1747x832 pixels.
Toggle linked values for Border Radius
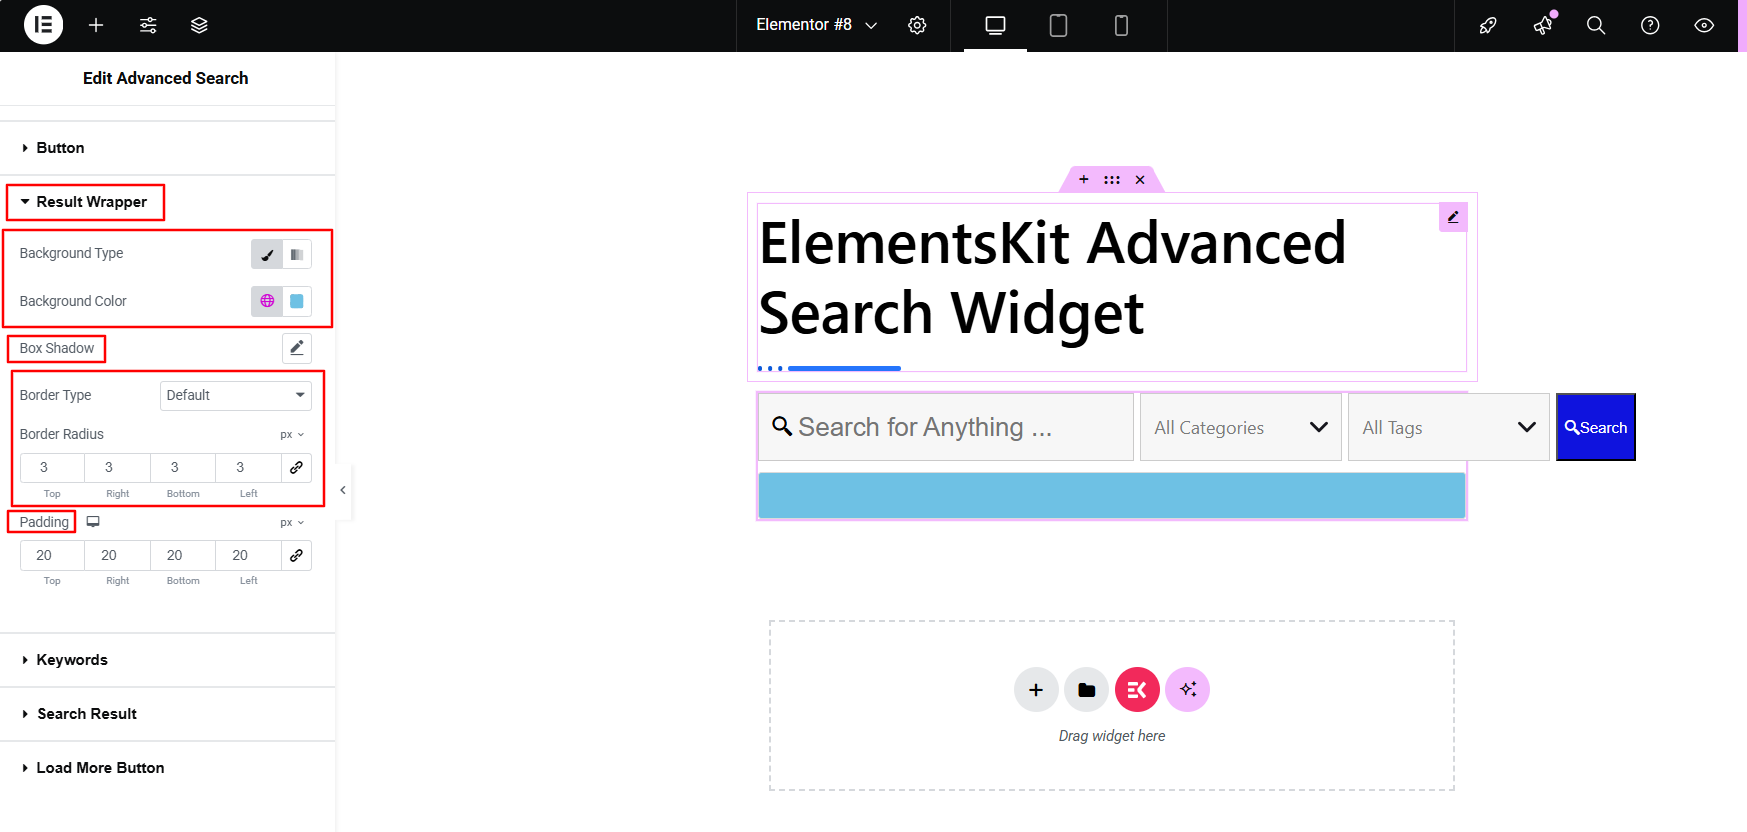pos(296,467)
